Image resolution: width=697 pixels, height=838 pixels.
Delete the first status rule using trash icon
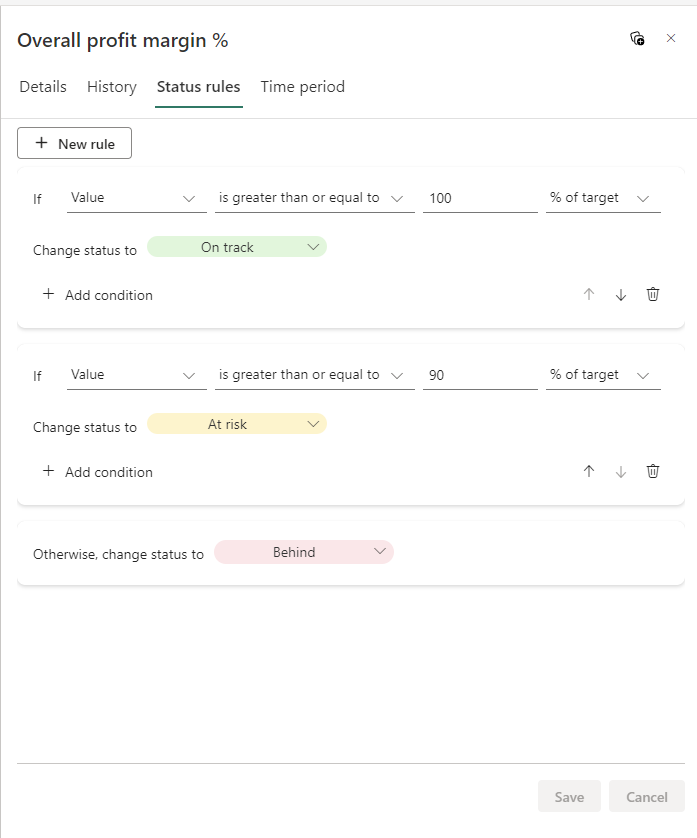point(653,294)
